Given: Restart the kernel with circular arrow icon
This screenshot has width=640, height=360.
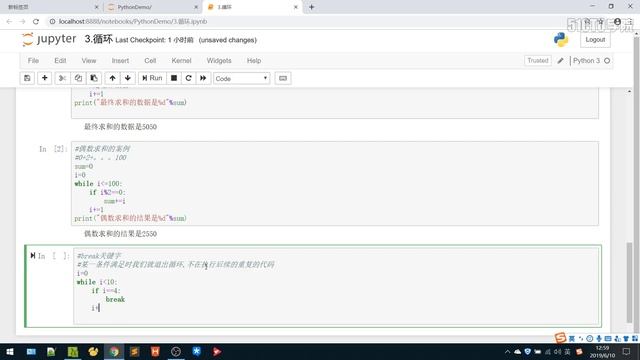Looking at the screenshot, I should point(188,78).
